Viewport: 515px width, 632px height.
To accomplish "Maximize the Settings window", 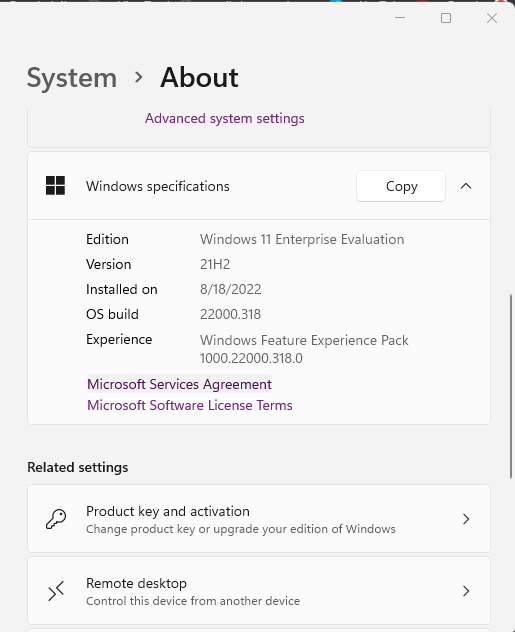I will (446, 18).
